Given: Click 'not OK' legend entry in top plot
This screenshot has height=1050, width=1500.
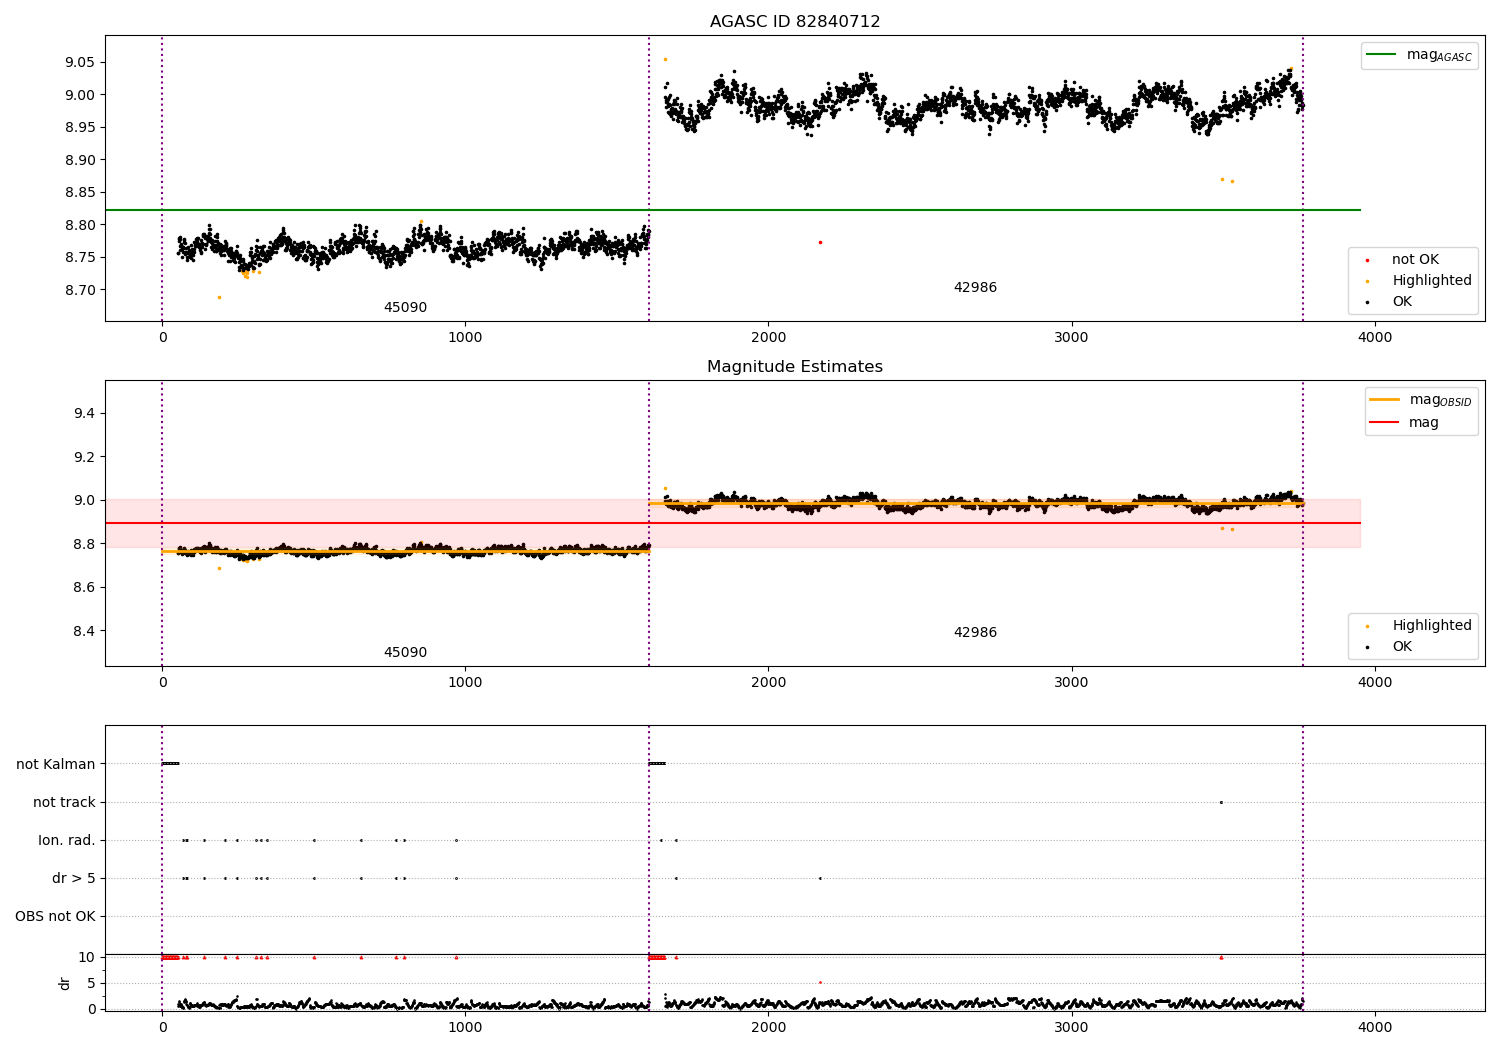Looking at the screenshot, I should [1414, 260].
